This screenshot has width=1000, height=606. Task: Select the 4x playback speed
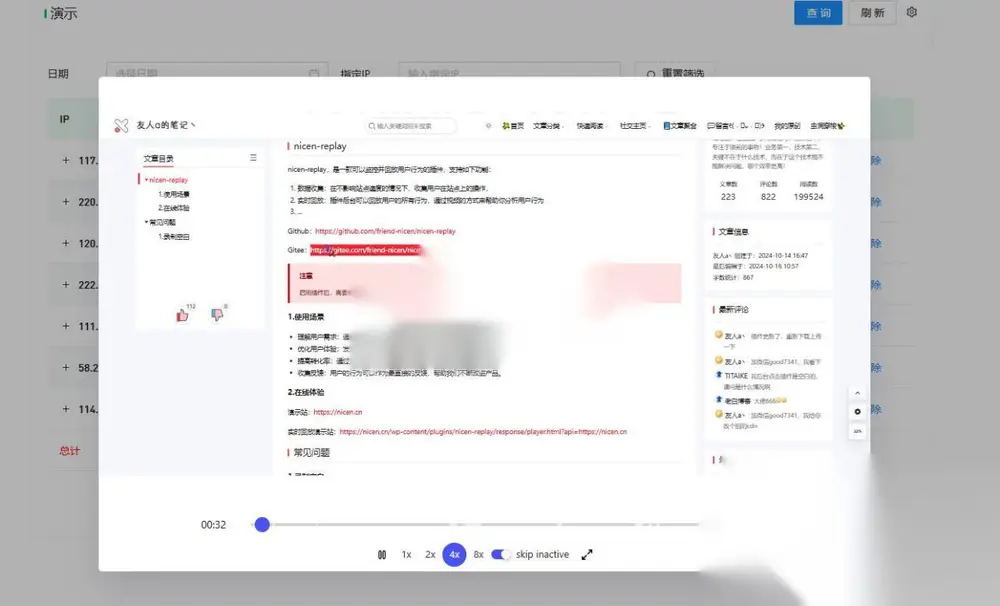(454, 555)
